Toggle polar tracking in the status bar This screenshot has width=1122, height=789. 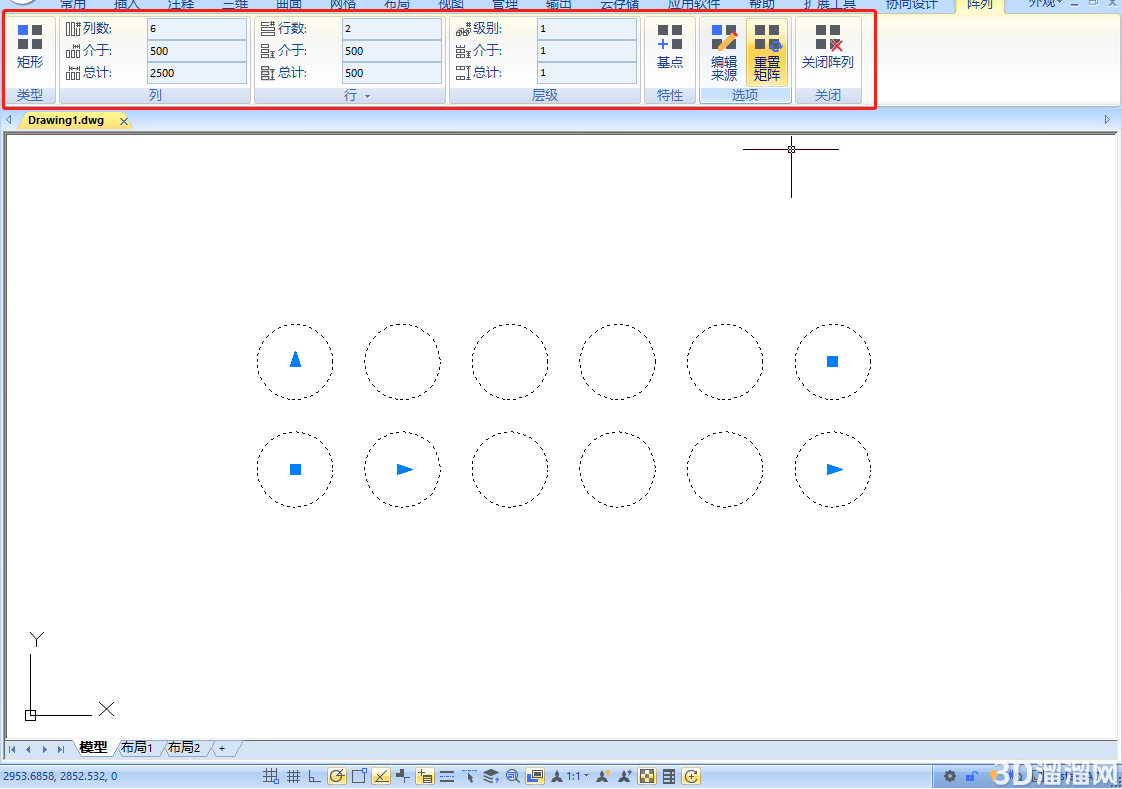[337, 776]
